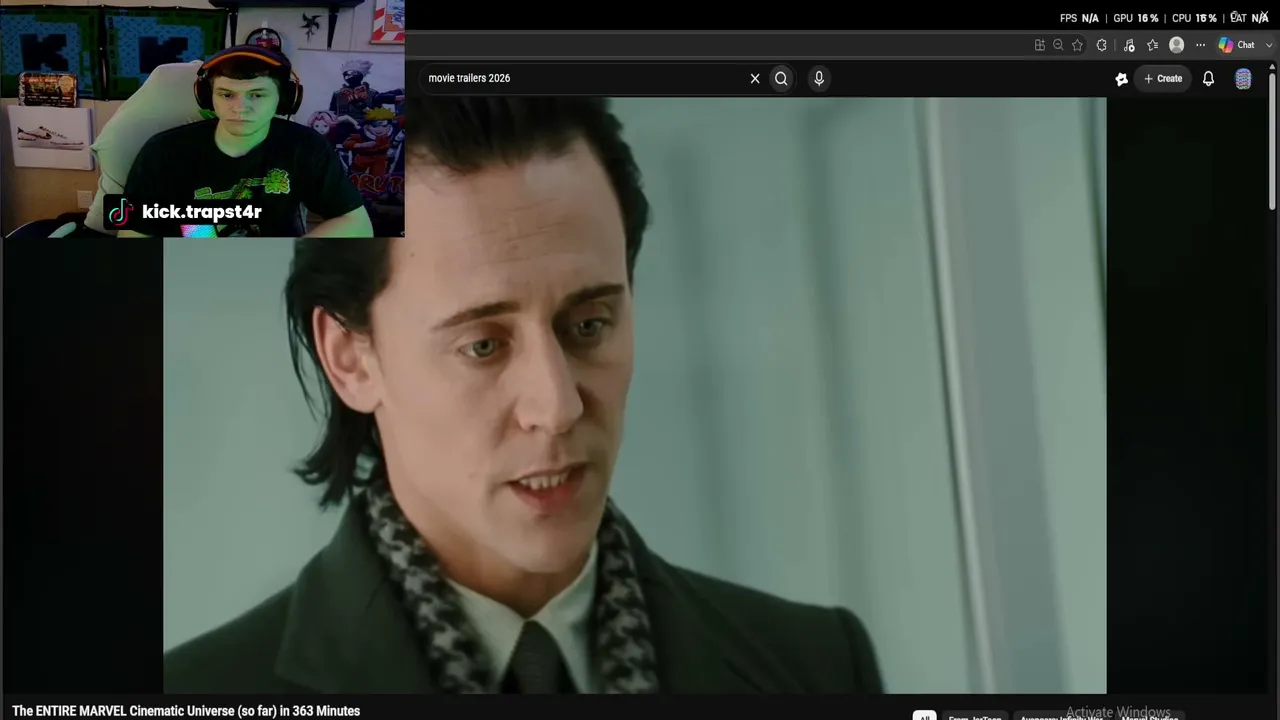Click the app grid icon in address bar
Viewport: 1280px width, 720px height.
1040,45
